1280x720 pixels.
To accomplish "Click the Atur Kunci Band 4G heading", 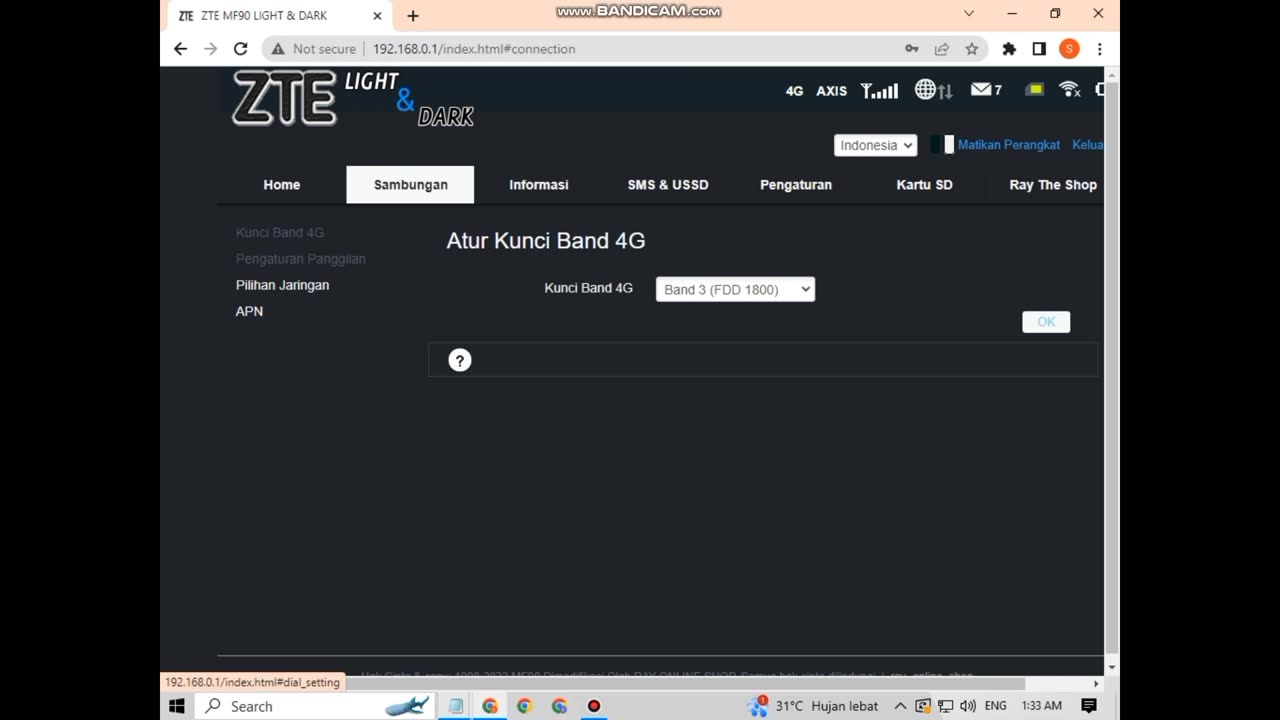I will pos(546,241).
